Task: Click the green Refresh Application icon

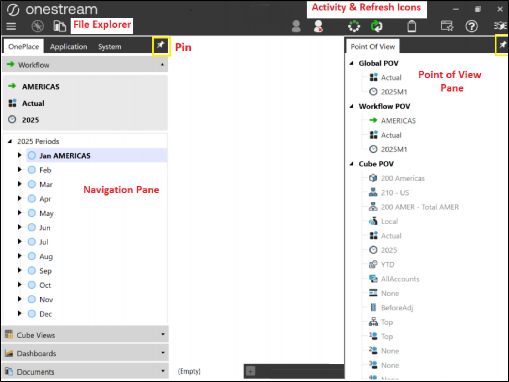Action: pyautogui.click(x=377, y=26)
